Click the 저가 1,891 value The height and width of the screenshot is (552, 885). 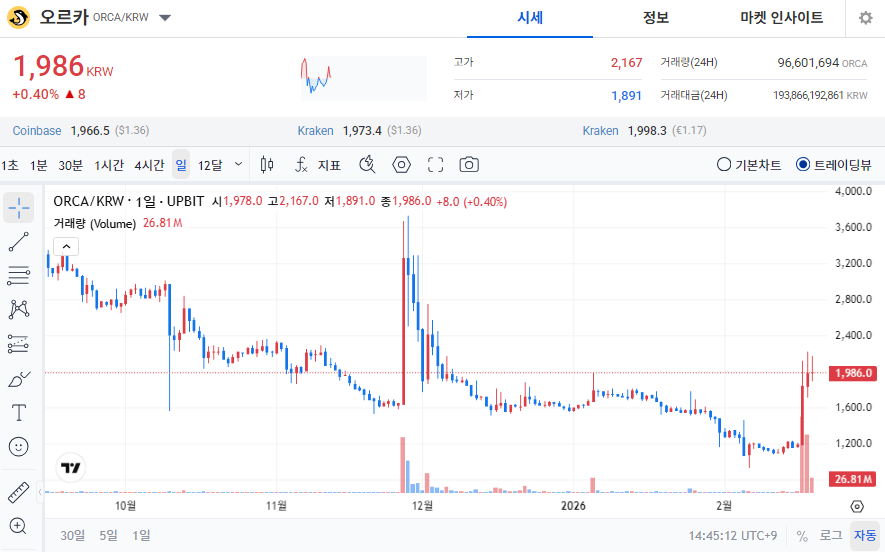pos(626,96)
